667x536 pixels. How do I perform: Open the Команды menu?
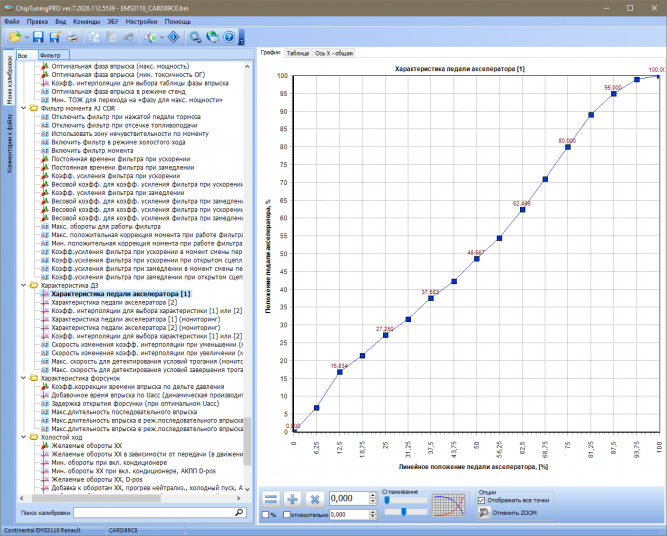[x=86, y=21]
